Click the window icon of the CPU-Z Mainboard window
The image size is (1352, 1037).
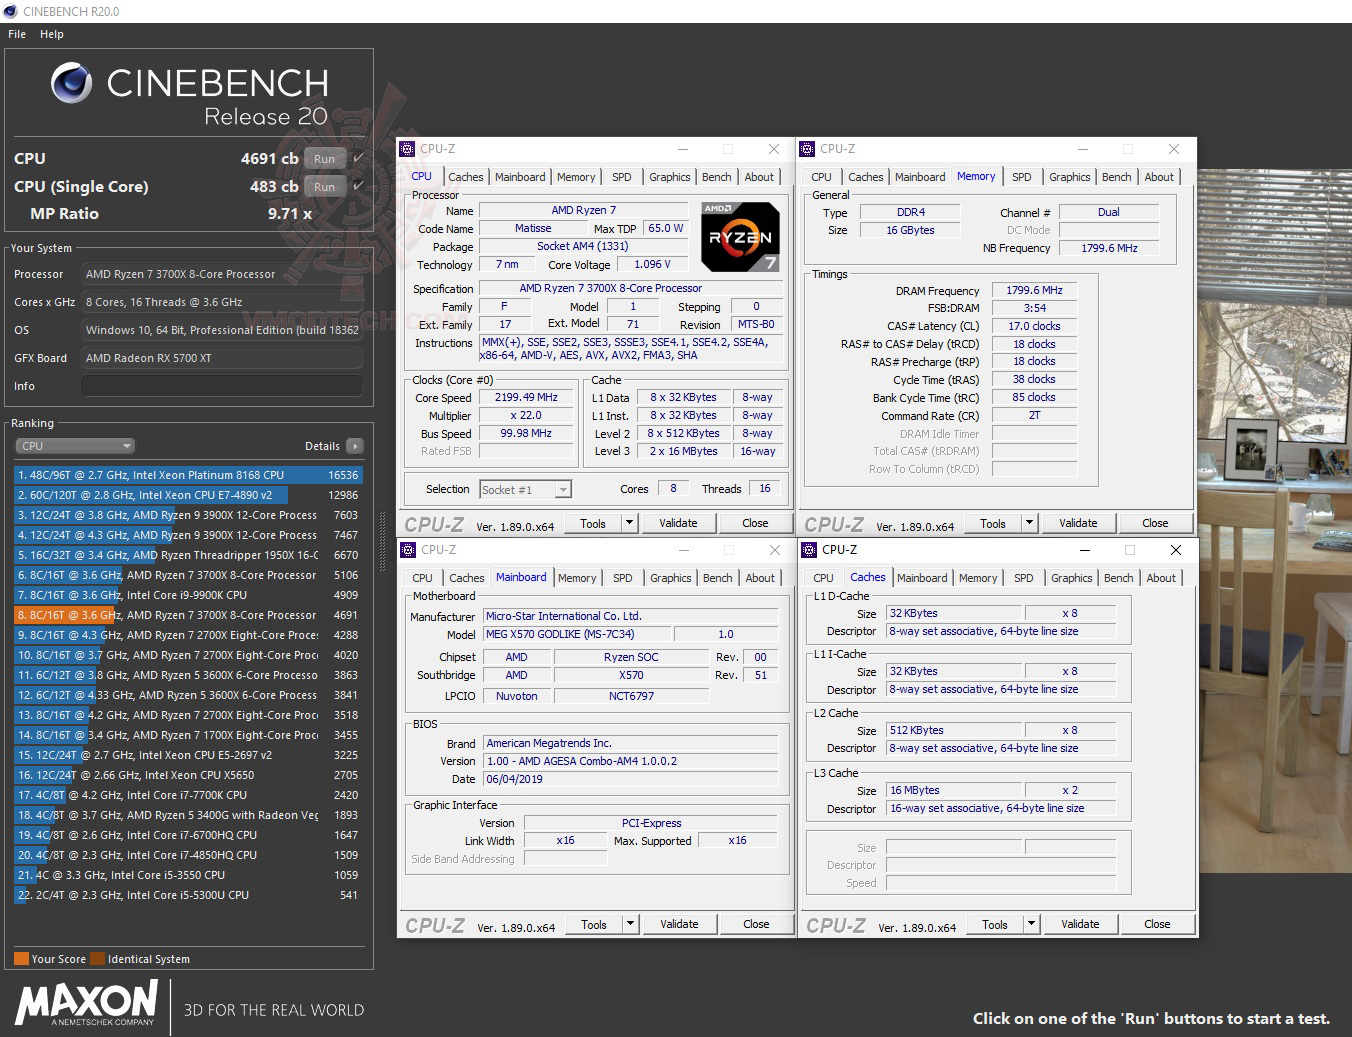coord(408,550)
